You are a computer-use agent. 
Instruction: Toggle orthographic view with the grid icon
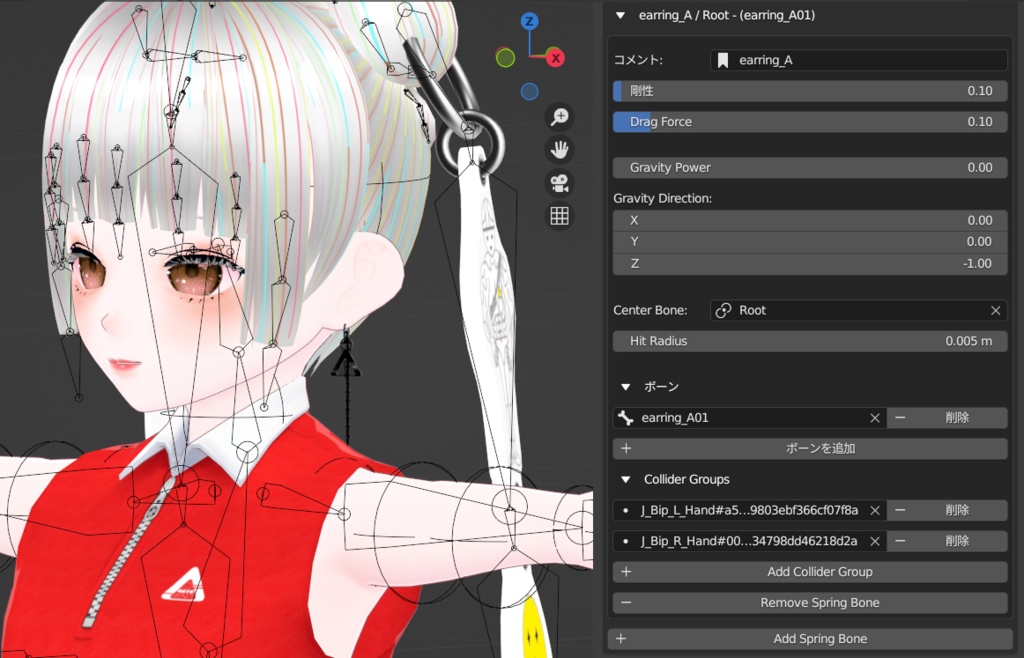tap(559, 215)
